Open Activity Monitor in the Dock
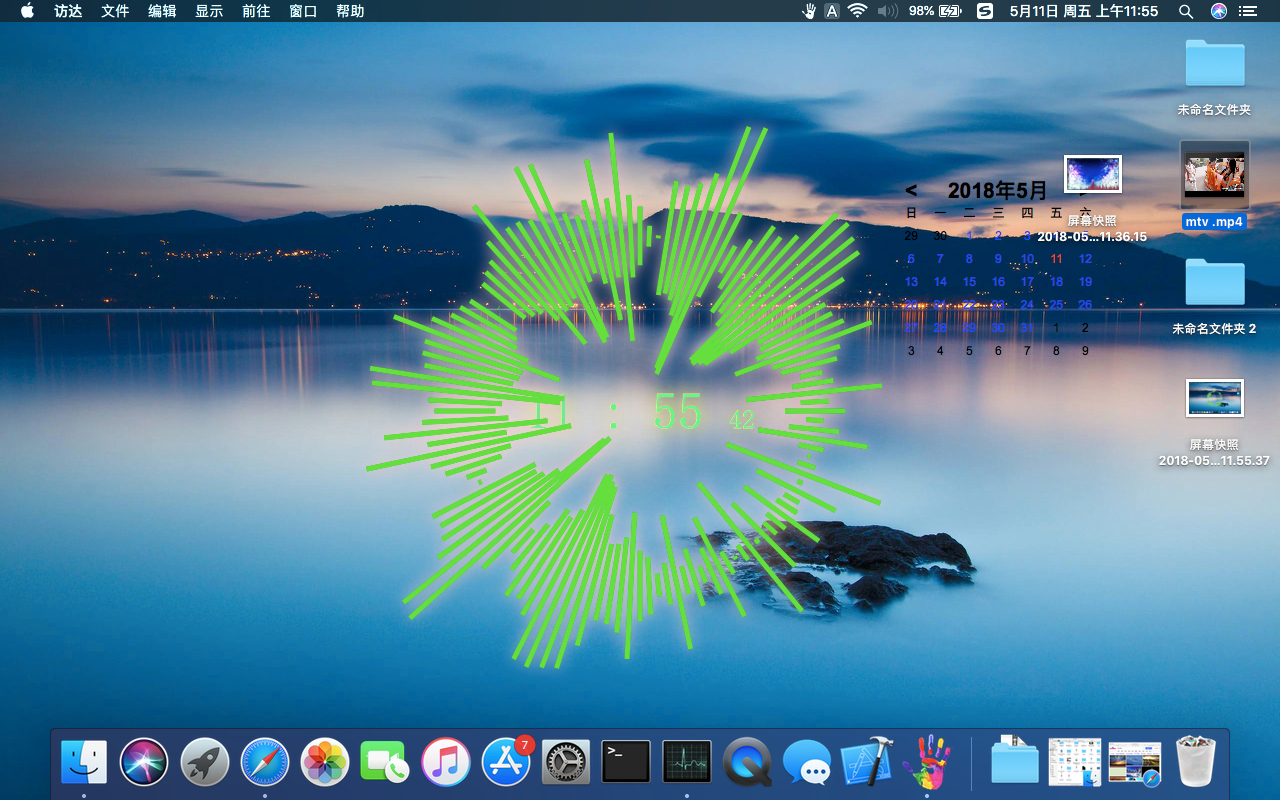 687,763
